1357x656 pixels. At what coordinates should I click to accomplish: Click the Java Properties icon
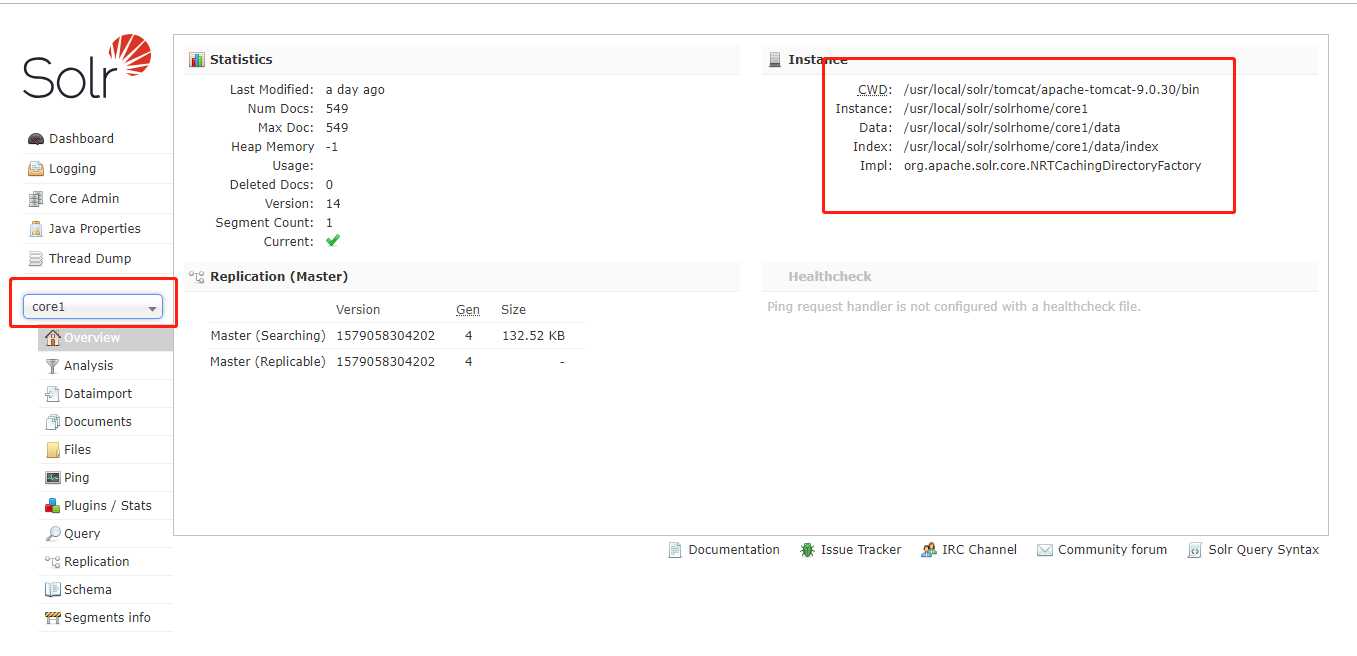pos(36,229)
